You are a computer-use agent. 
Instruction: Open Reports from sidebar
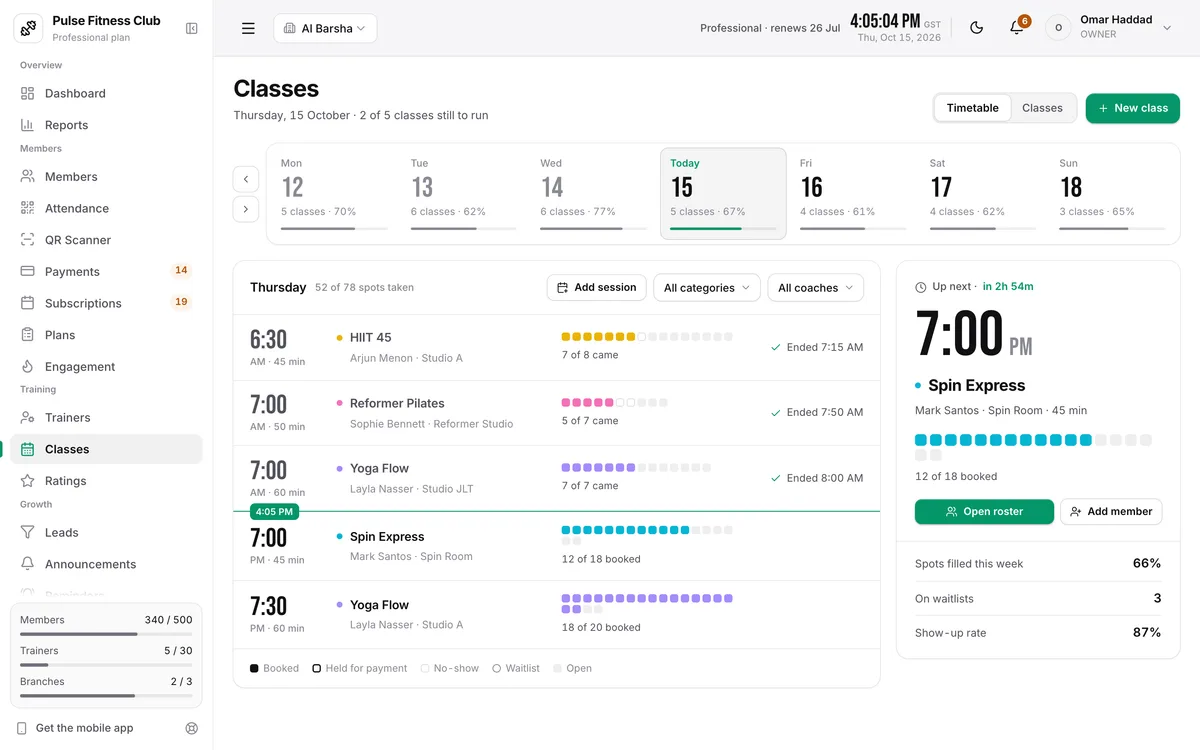click(106, 125)
